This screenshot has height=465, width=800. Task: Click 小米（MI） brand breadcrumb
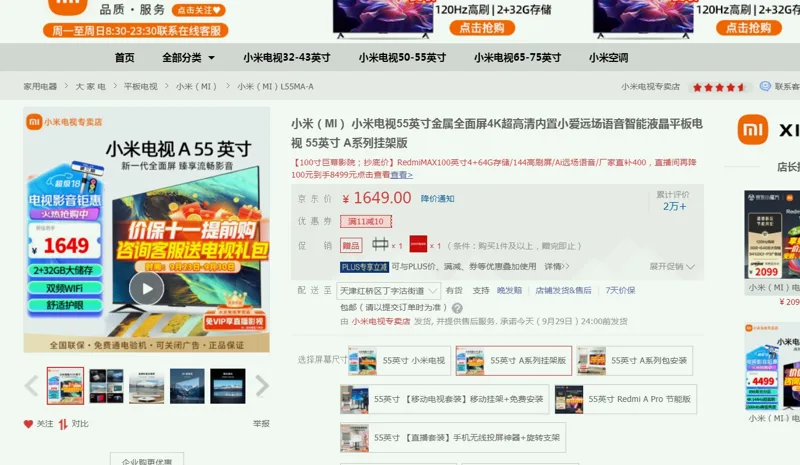196,86
